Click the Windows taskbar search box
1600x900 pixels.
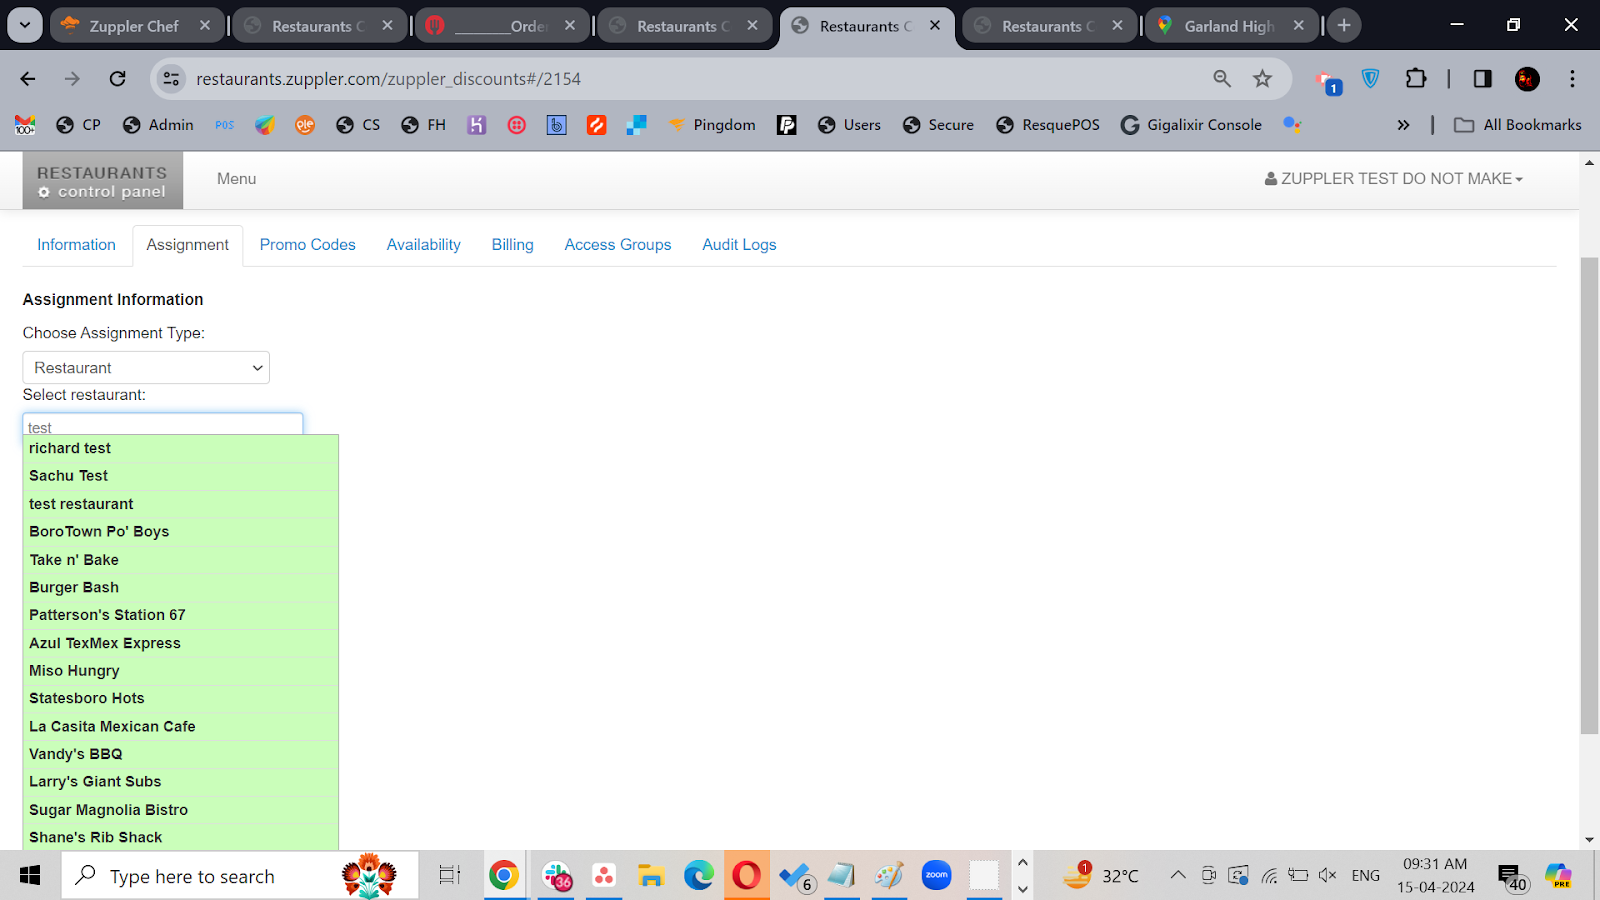click(240, 876)
